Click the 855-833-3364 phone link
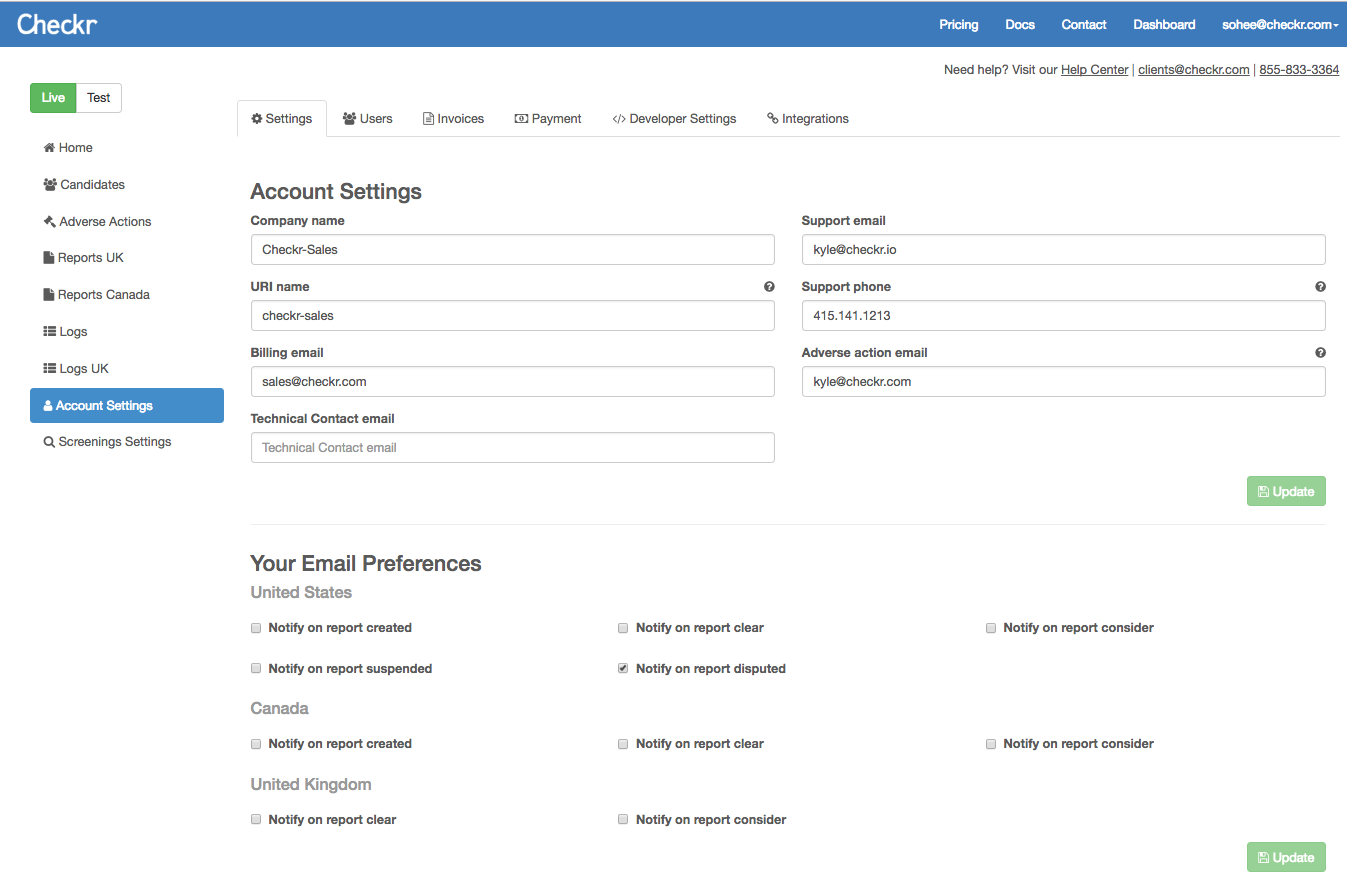Screen dimensions: 1347x883 1299,70
